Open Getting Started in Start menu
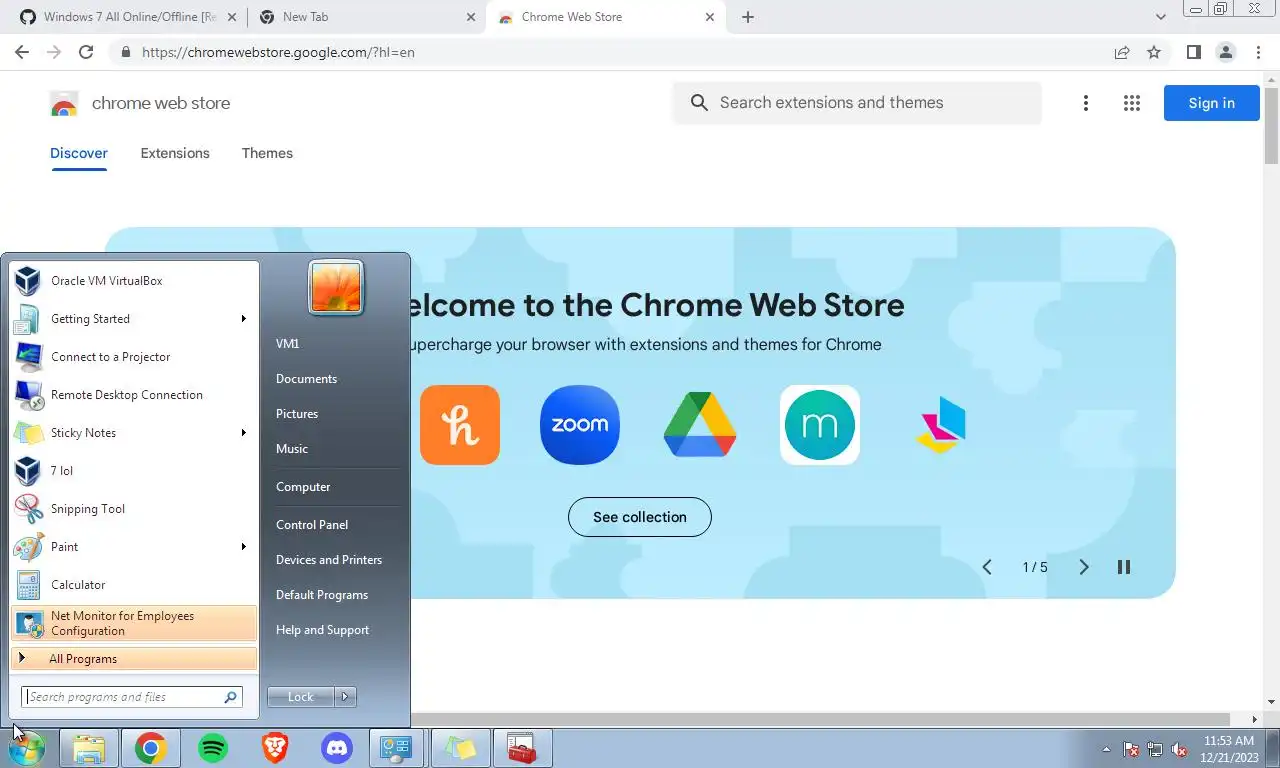 click(x=134, y=319)
